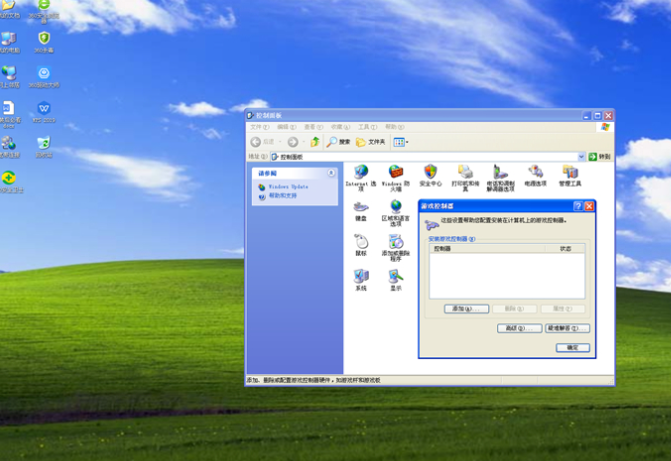Close the Game Controllers dialog

coord(589,206)
